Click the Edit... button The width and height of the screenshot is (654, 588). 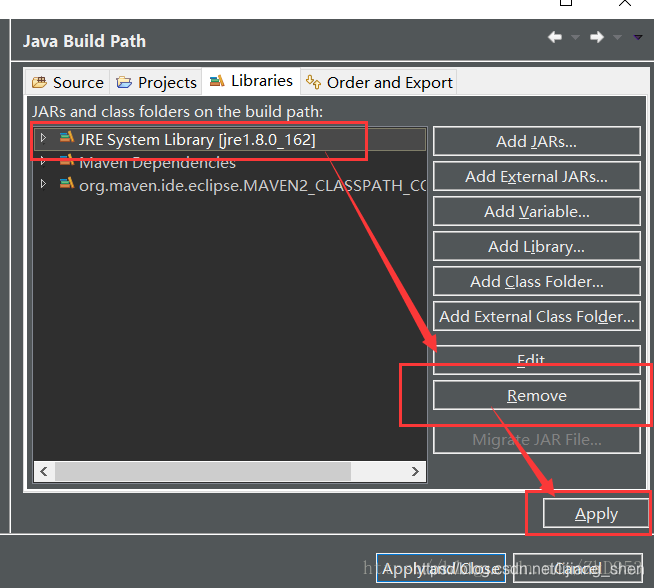(x=536, y=359)
